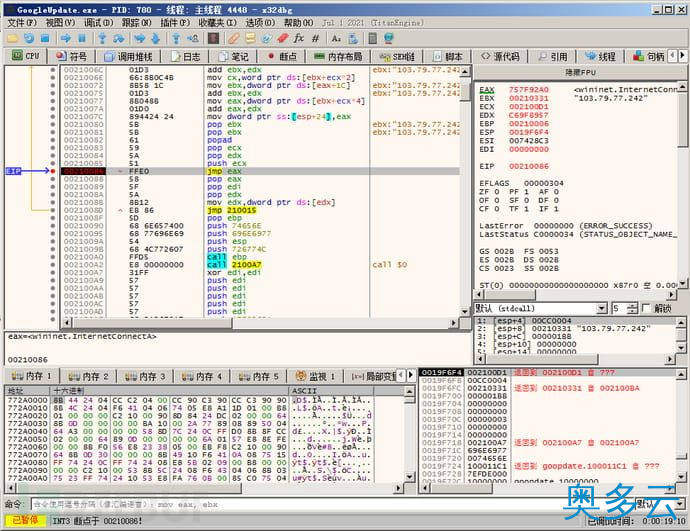The image size is (690, 531).
Task: Open the 默认 dropdown beside the command bar
Action: coord(661,504)
